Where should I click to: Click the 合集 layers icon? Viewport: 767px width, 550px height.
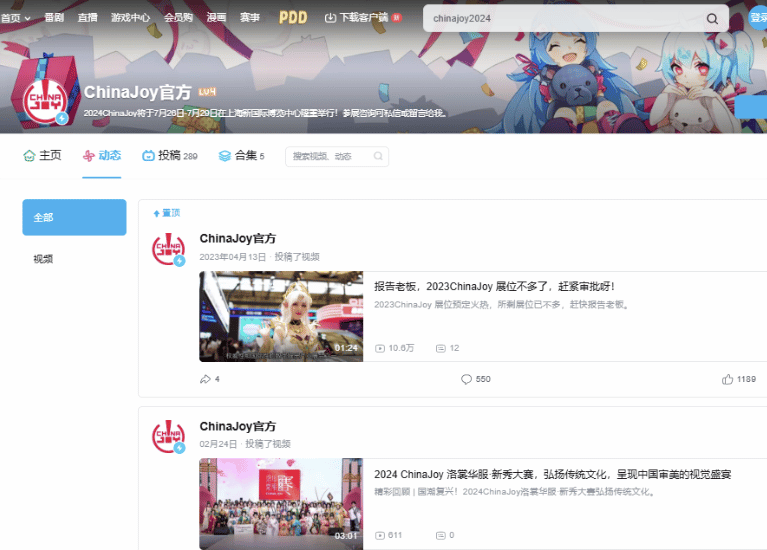click(225, 156)
